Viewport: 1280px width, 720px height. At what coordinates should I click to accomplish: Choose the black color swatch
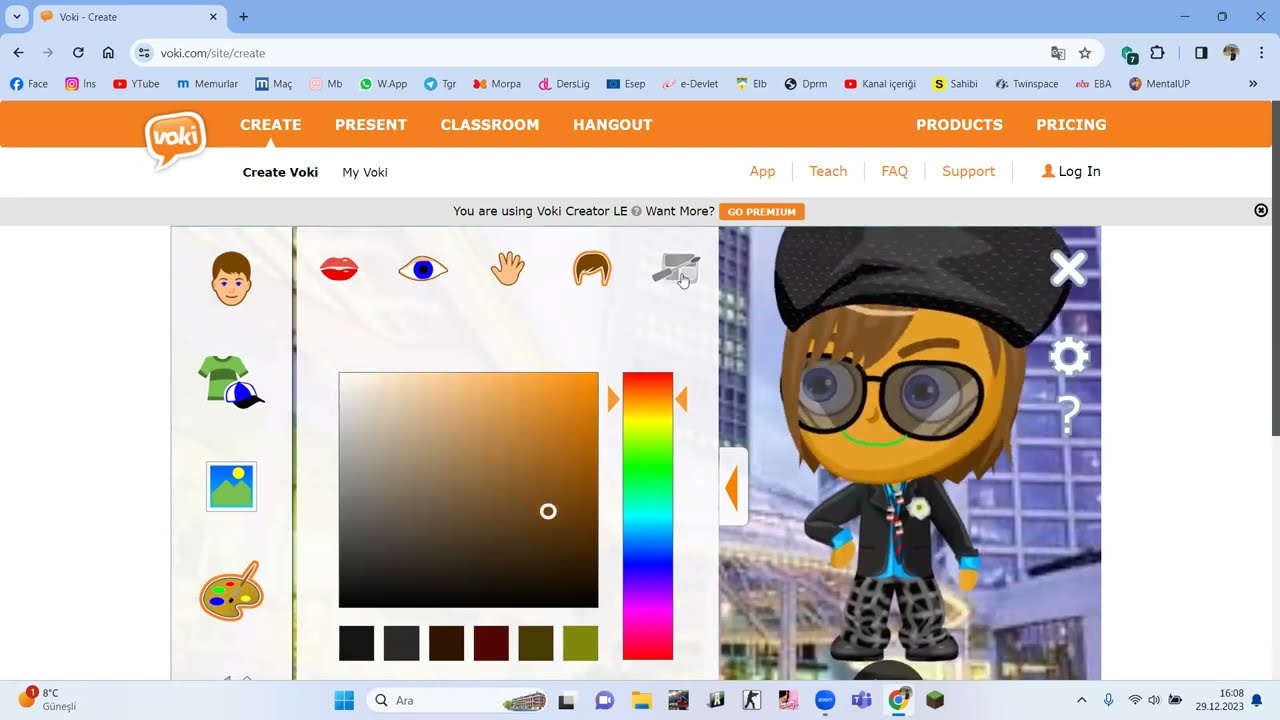tap(356, 643)
